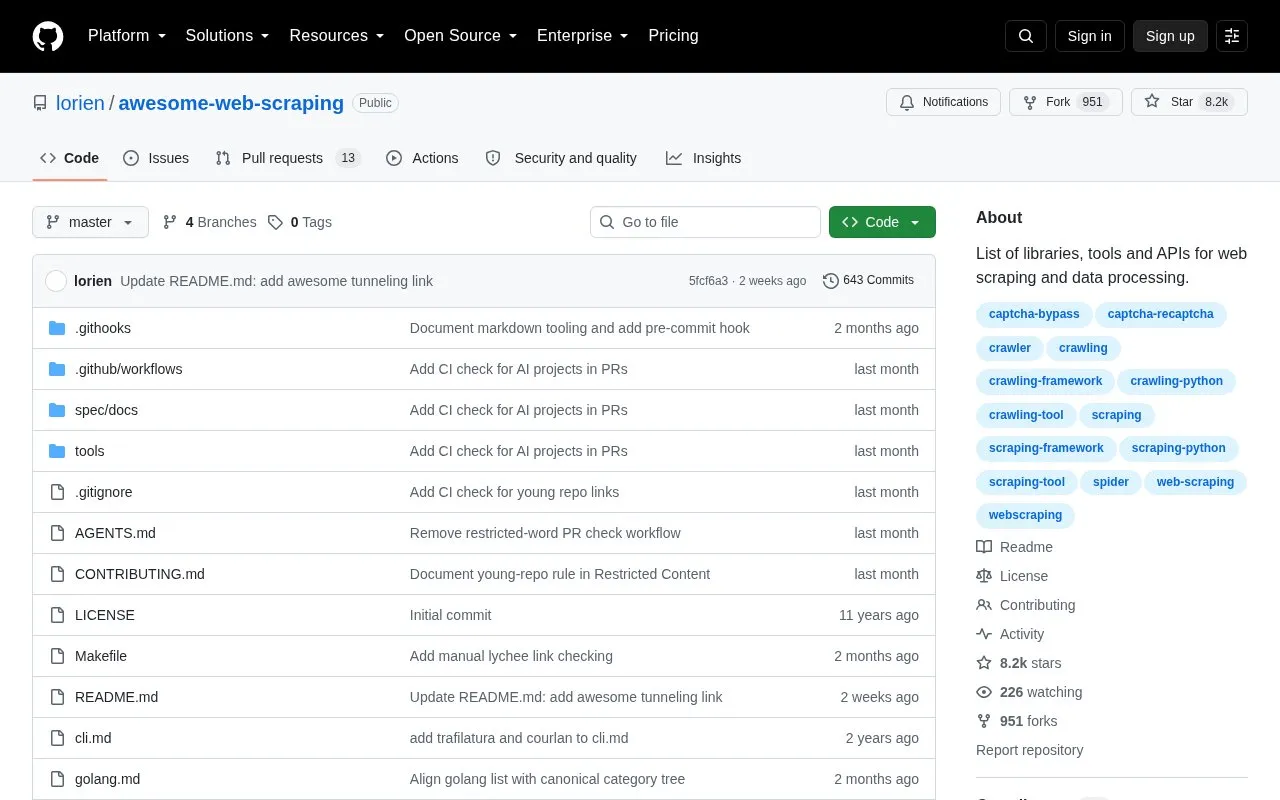Open the web-scraping topic tag

point(1195,482)
